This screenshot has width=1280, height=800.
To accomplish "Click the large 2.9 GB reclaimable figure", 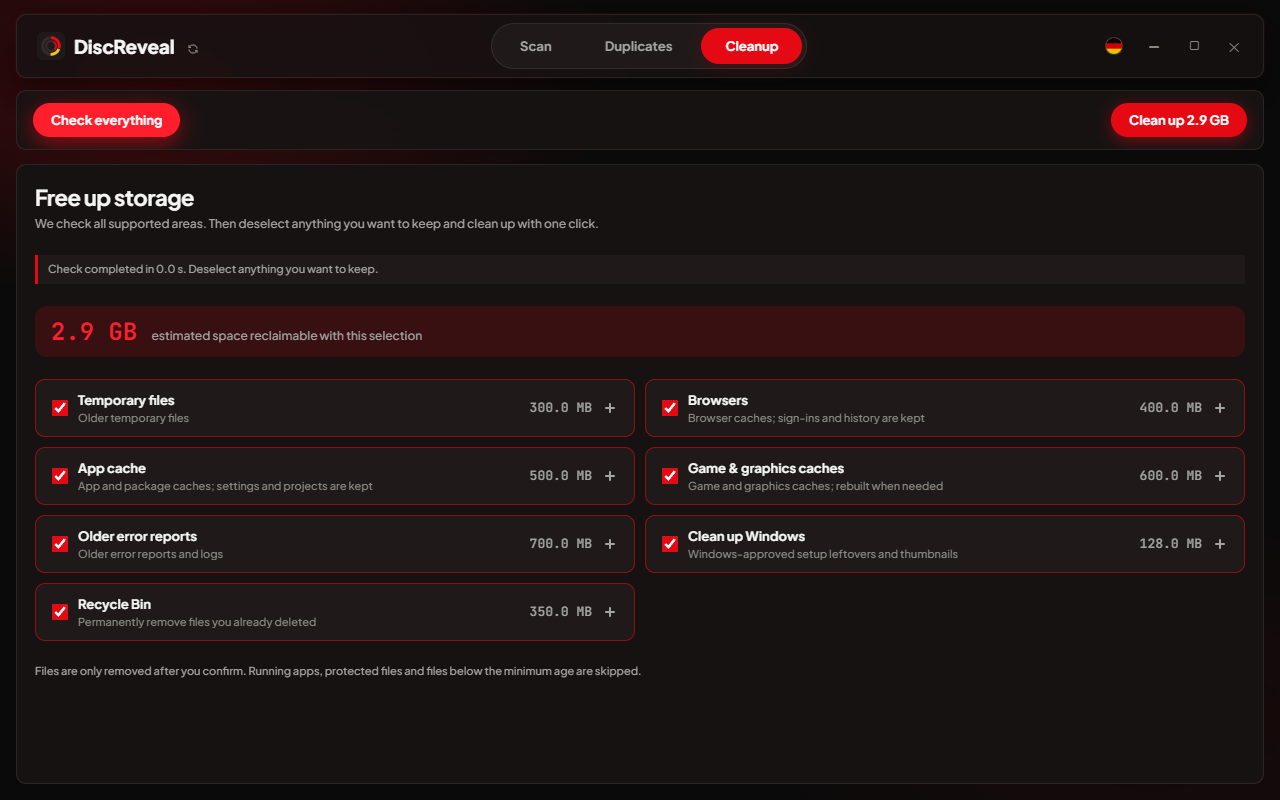I will click(94, 332).
